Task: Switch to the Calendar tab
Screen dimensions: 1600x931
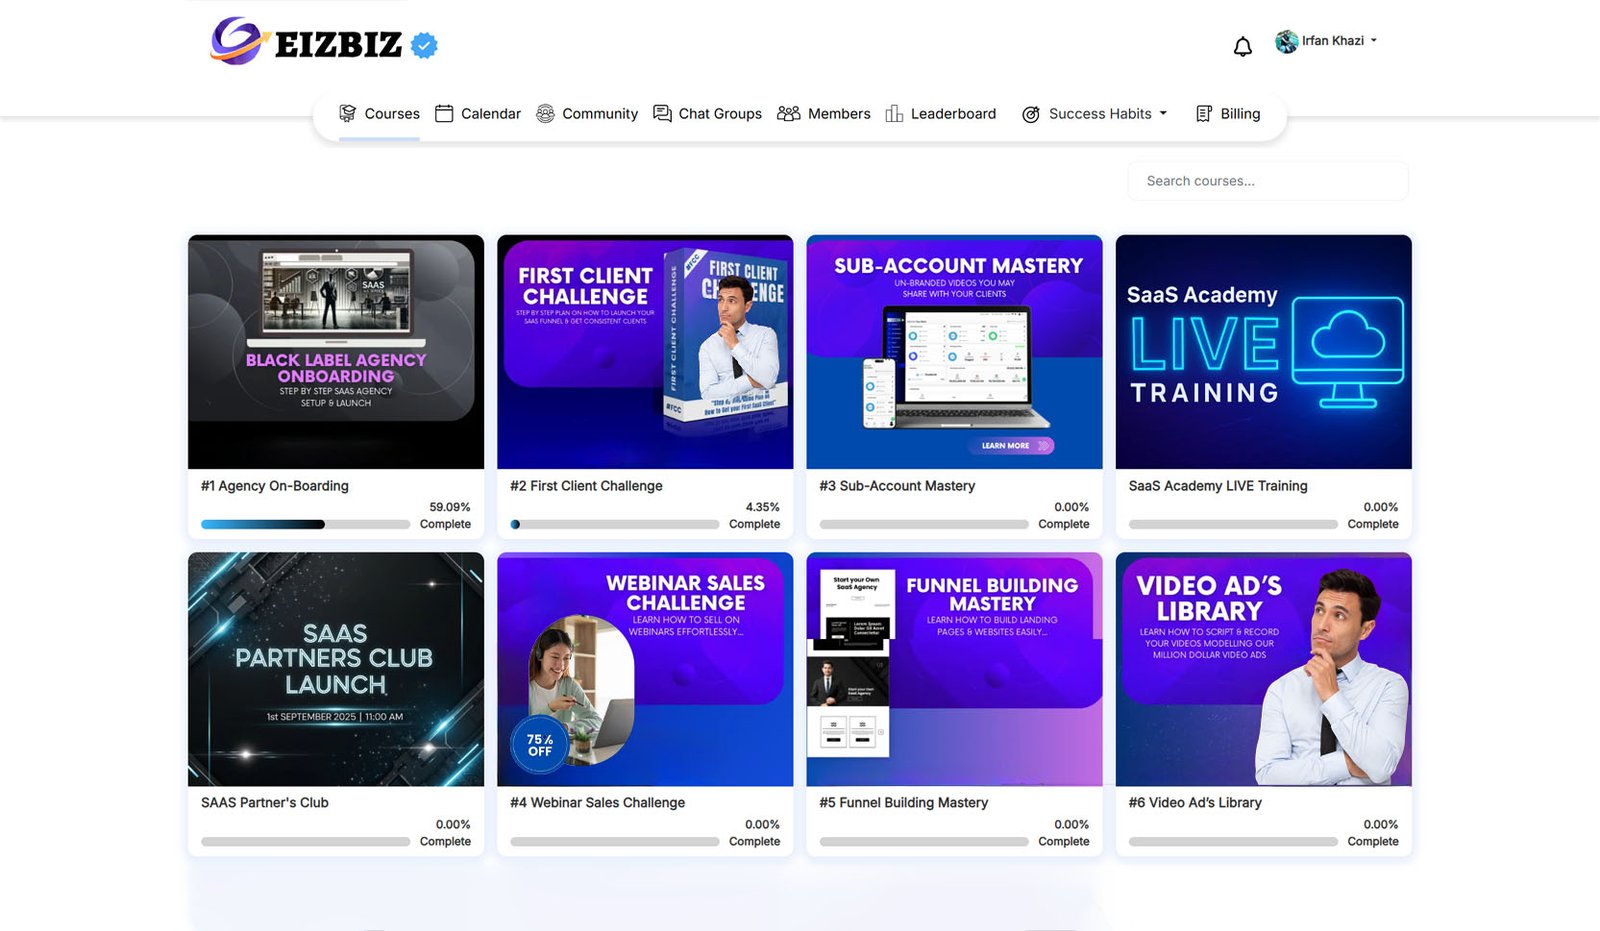Action: pos(478,113)
